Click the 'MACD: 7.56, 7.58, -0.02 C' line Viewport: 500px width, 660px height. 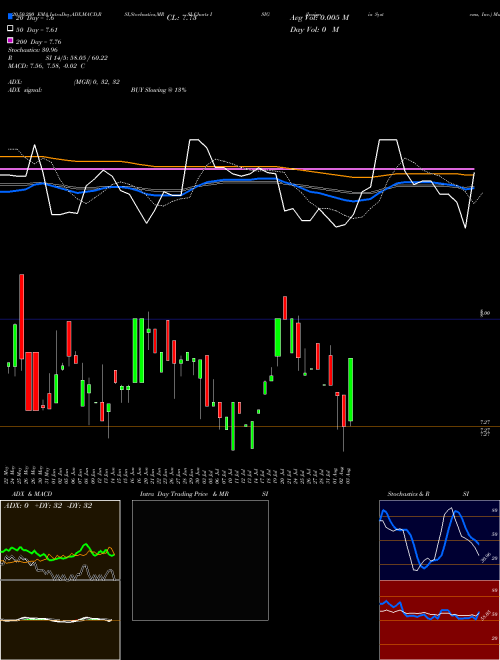tap(46, 66)
